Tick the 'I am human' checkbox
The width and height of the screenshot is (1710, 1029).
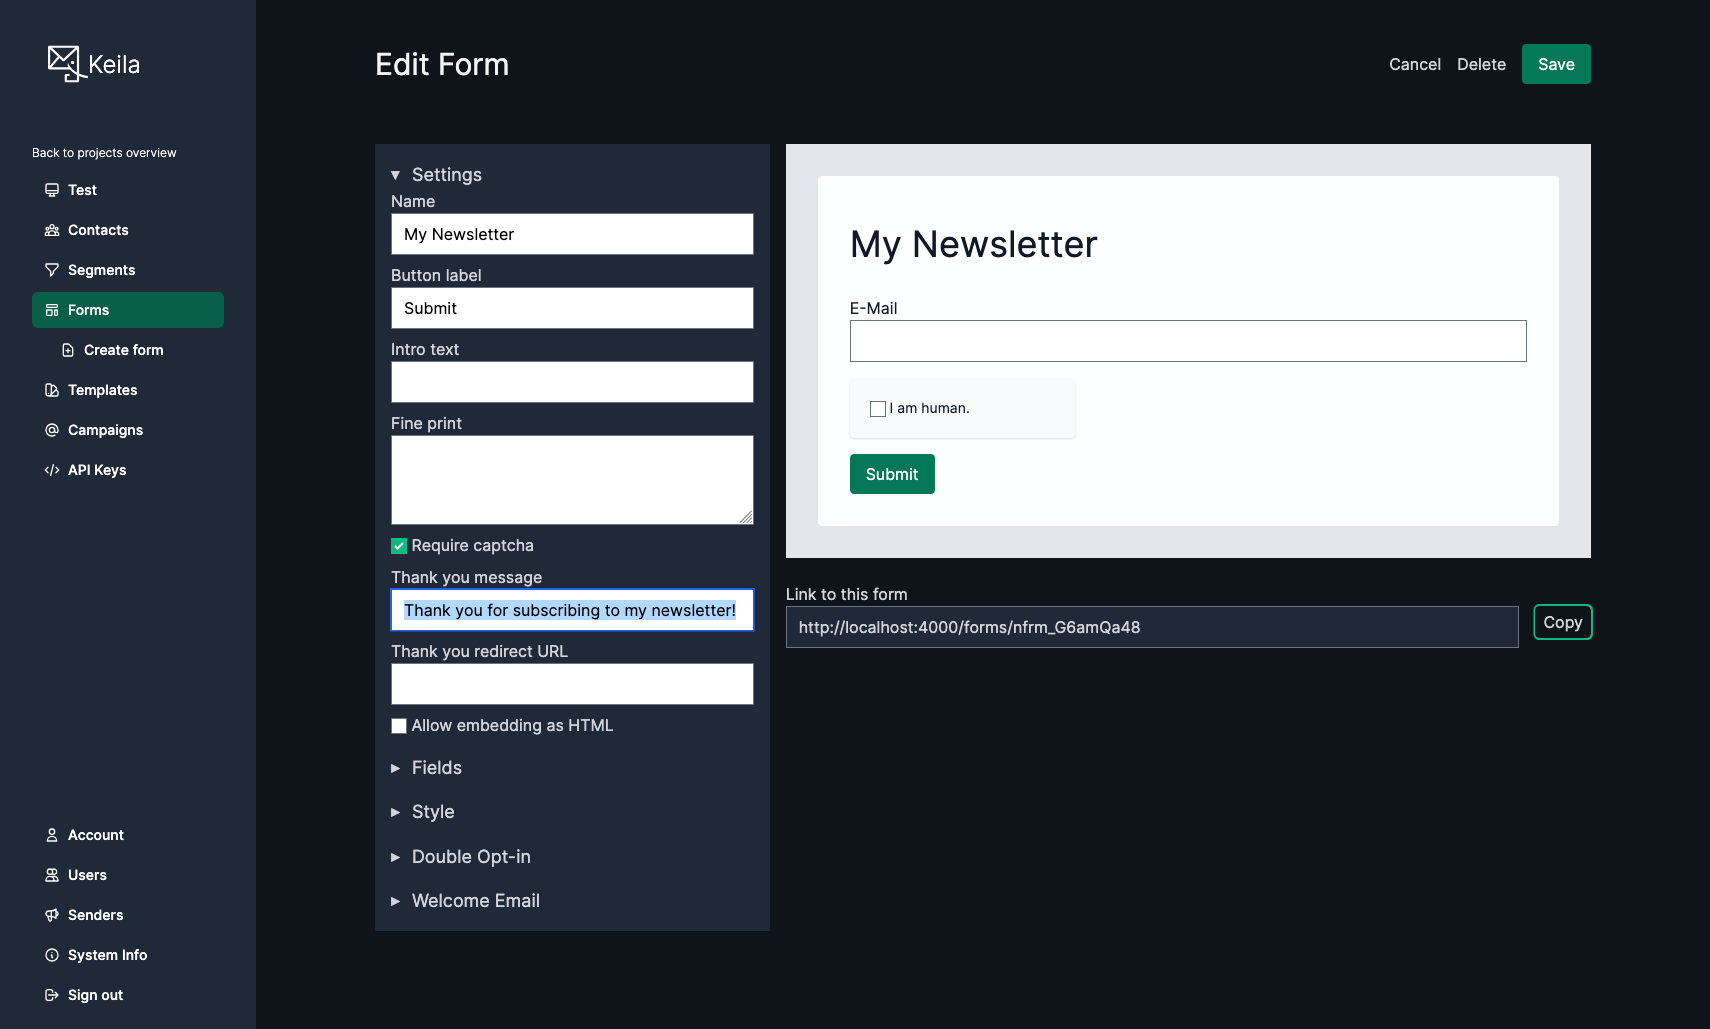point(878,409)
